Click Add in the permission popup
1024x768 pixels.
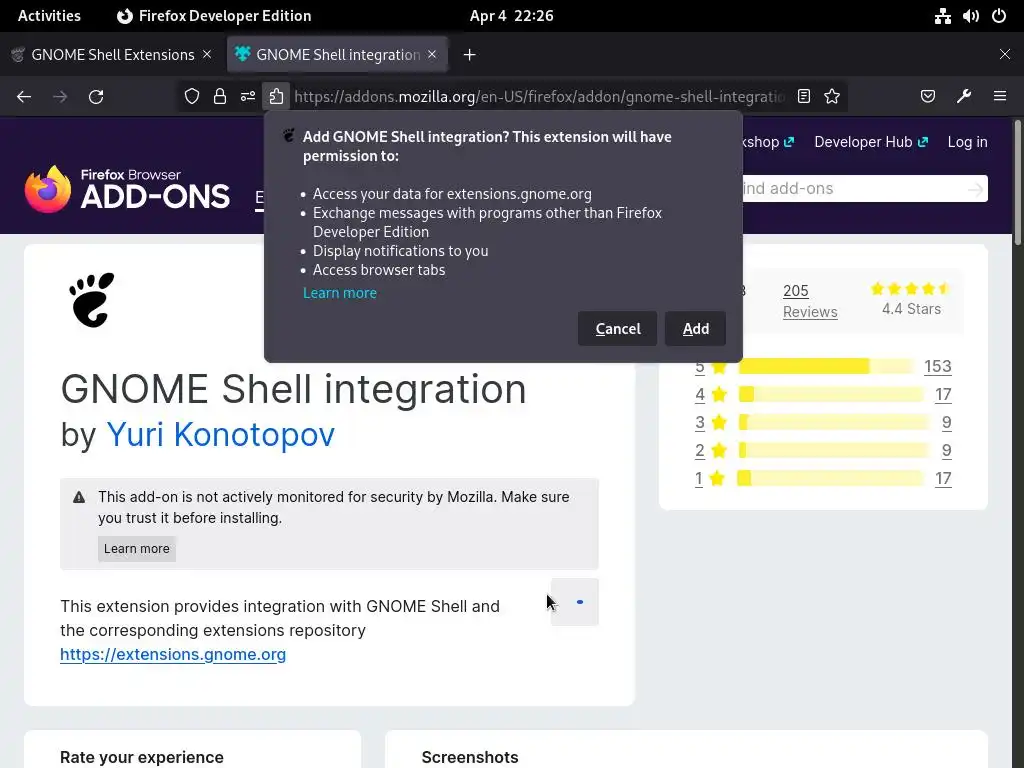pyautogui.click(x=696, y=328)
